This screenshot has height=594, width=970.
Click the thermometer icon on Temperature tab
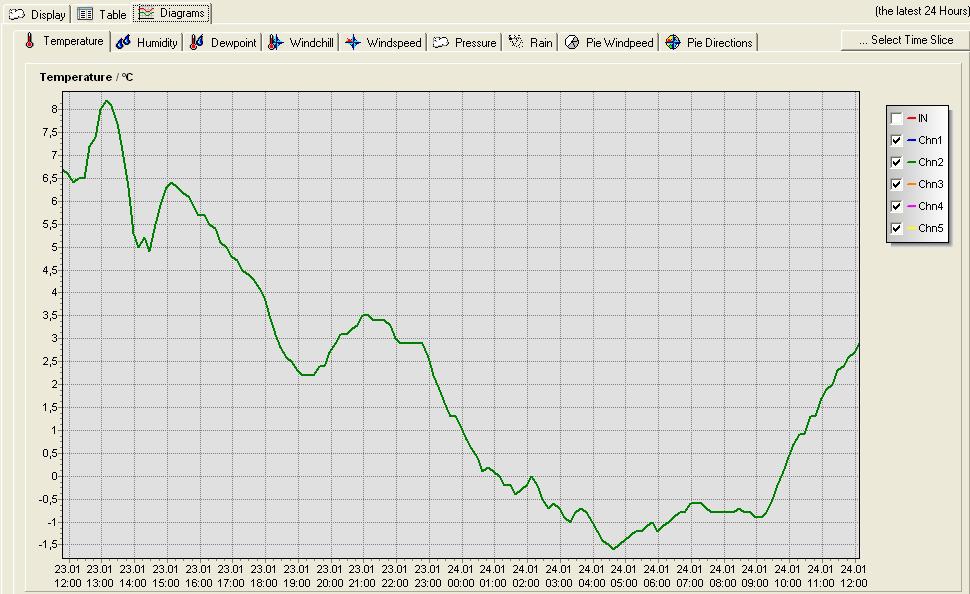pos(30,41)
